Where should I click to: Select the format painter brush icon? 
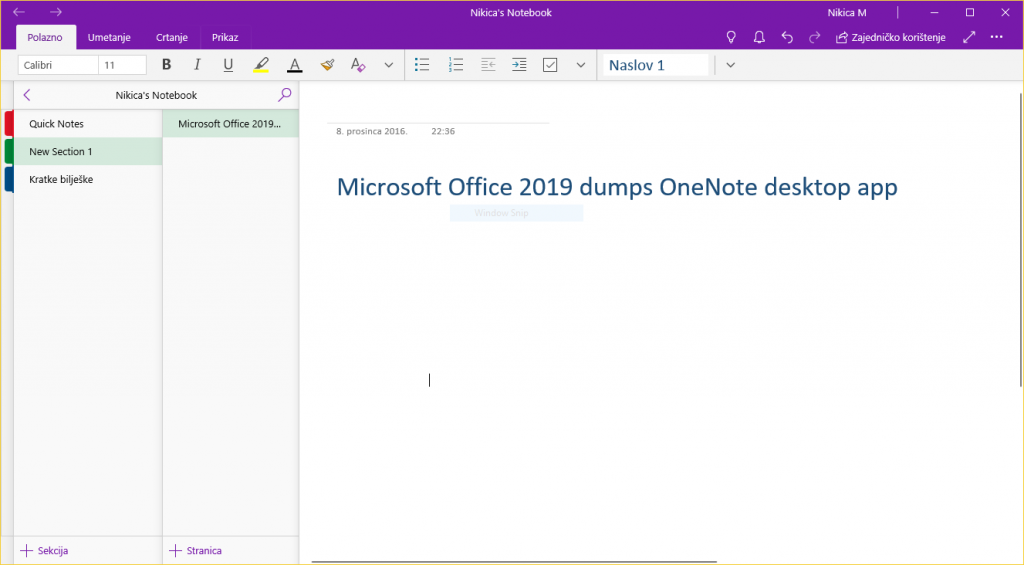coord(327,65)
